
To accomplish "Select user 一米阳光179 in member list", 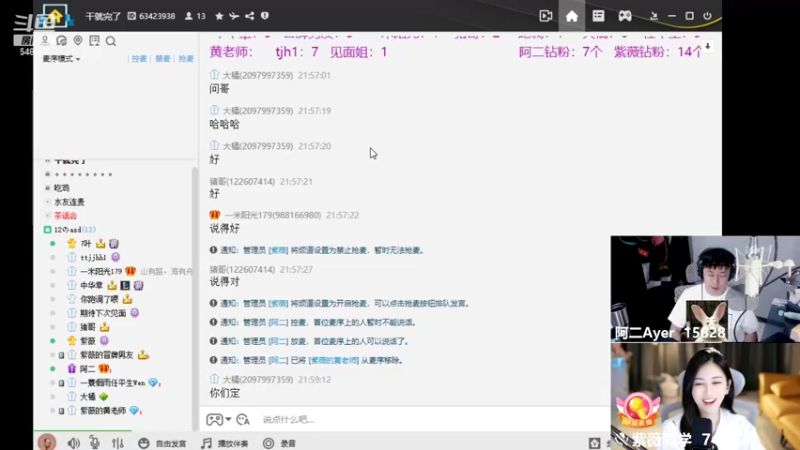I will point(101,271).
